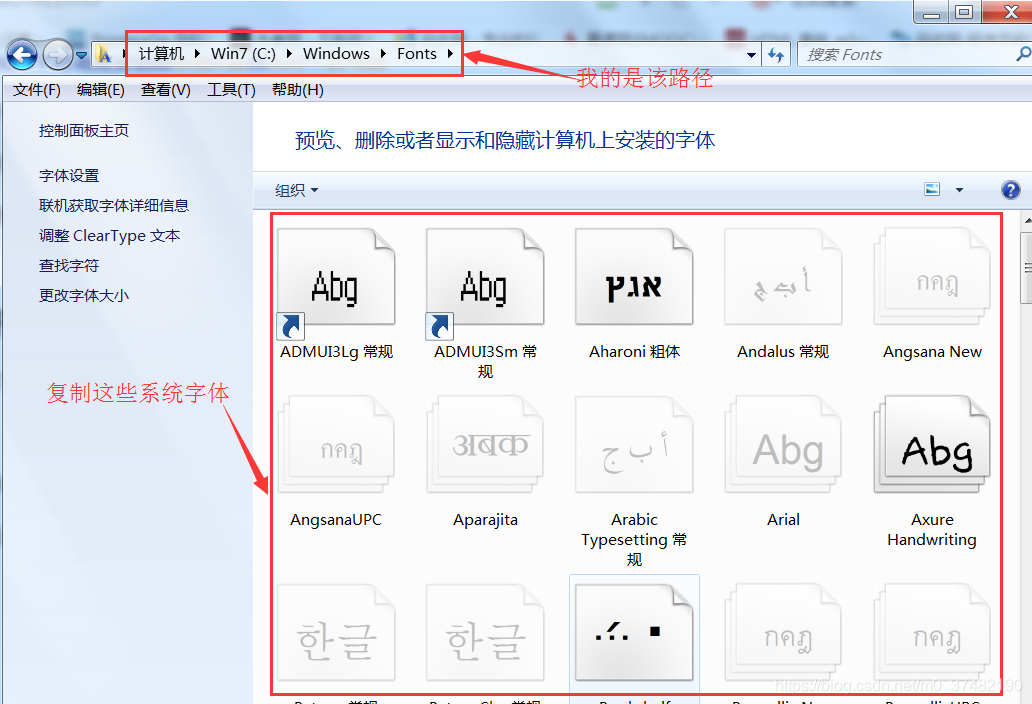Open the 查看(V) menu
Viewport: 1032px width, 704px height.
click(163, 89)
